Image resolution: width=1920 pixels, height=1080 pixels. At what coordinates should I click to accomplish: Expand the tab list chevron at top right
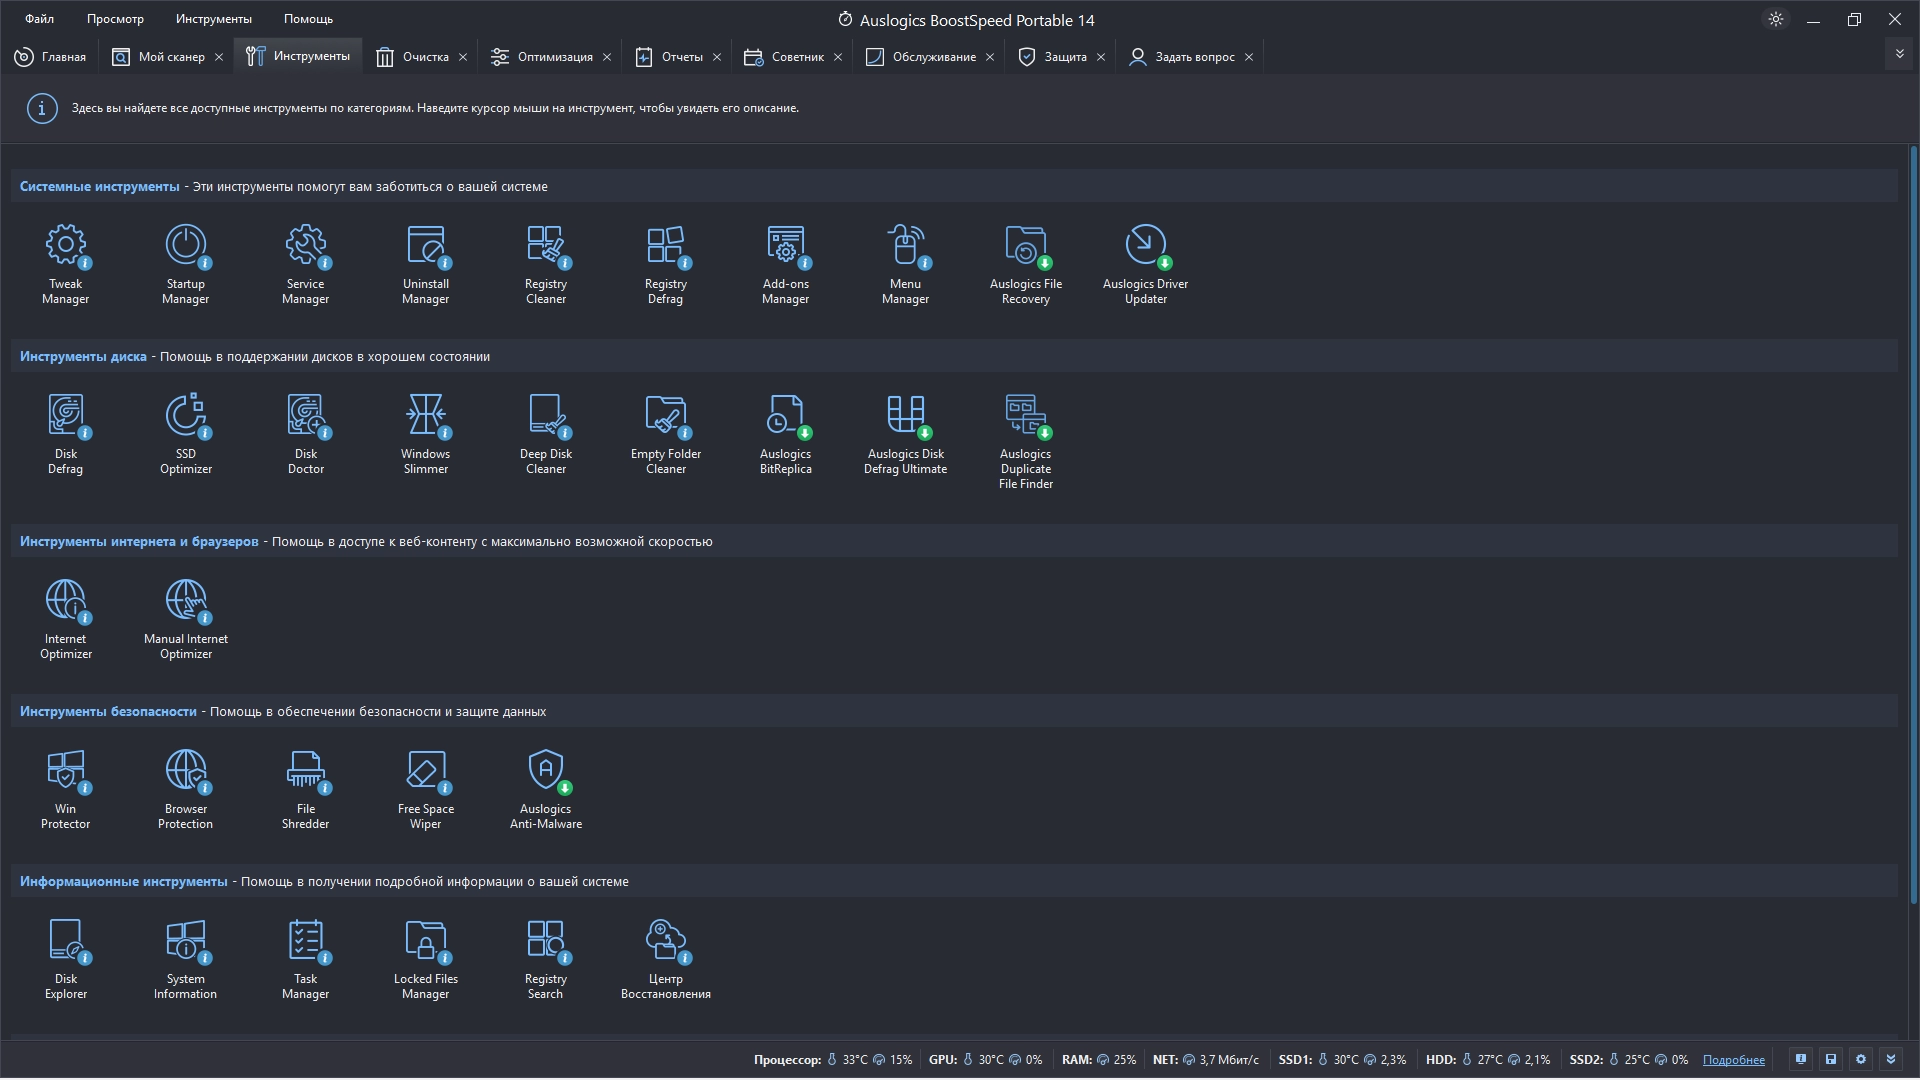point(1899,54)
